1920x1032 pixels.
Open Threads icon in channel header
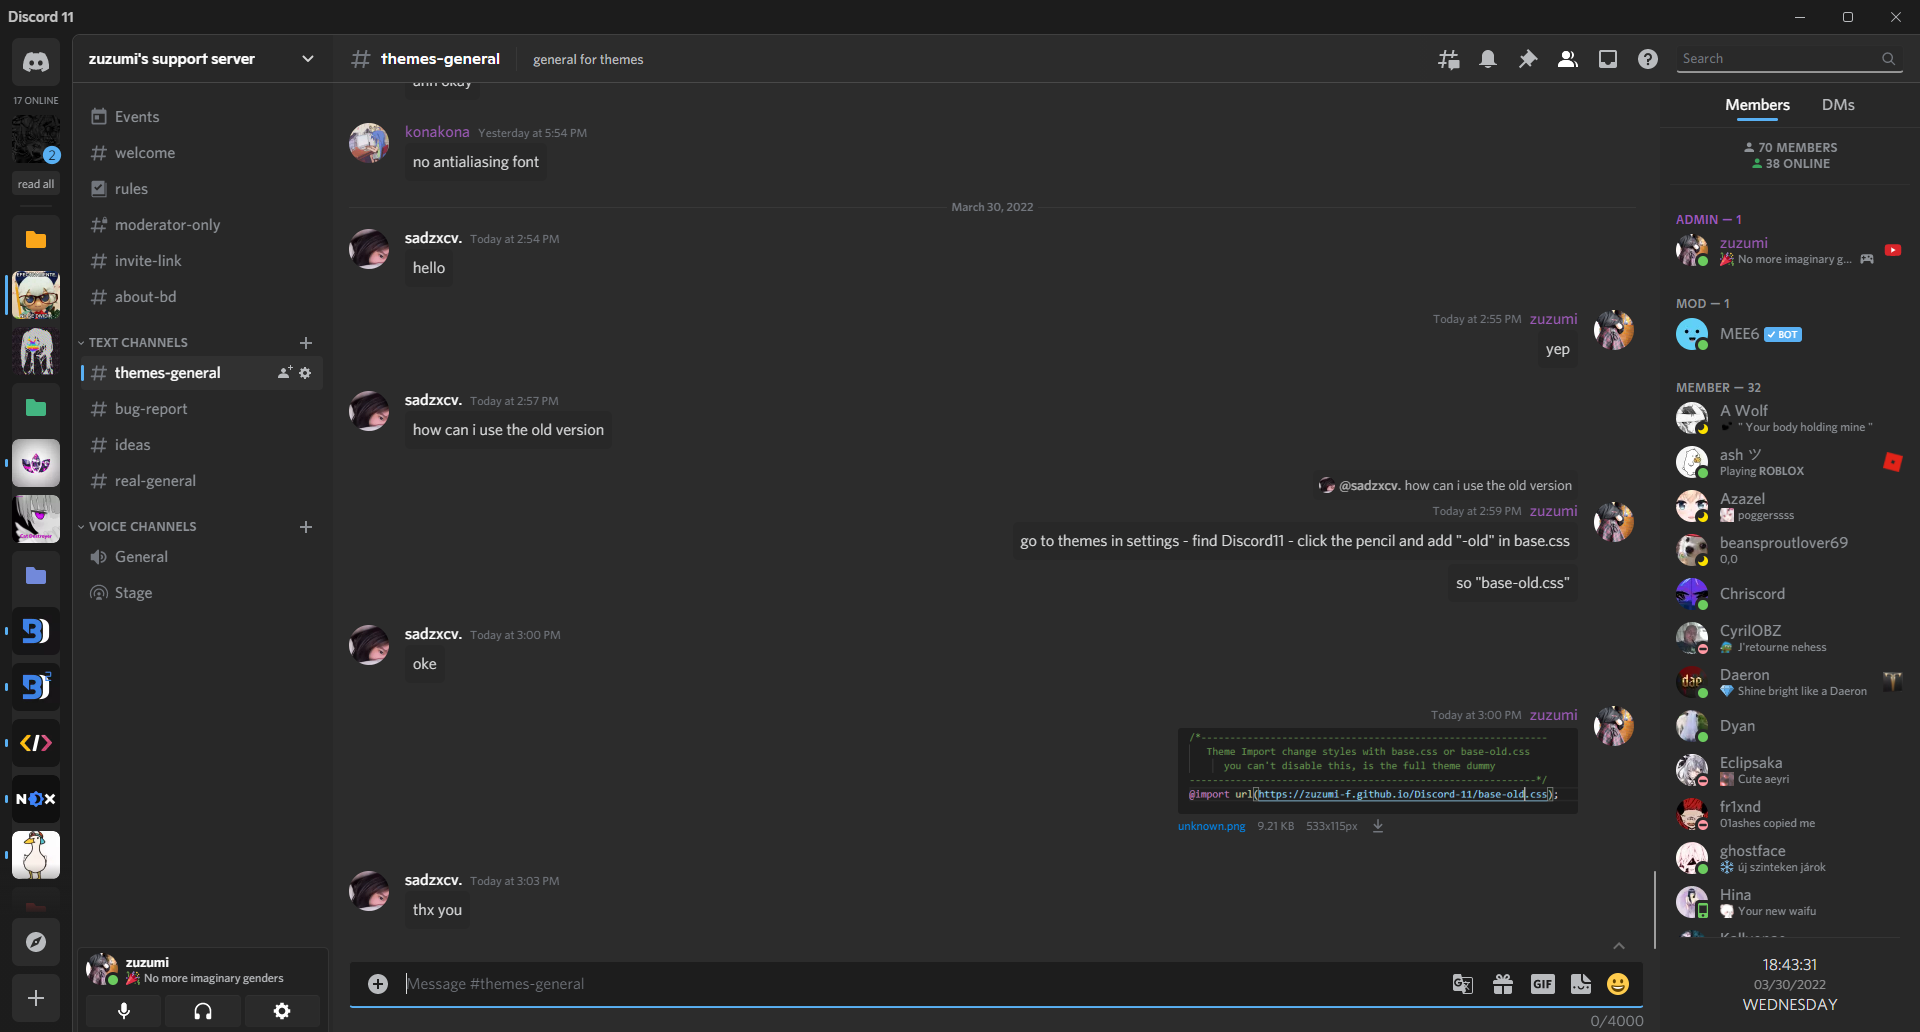tap(1448, 59)
